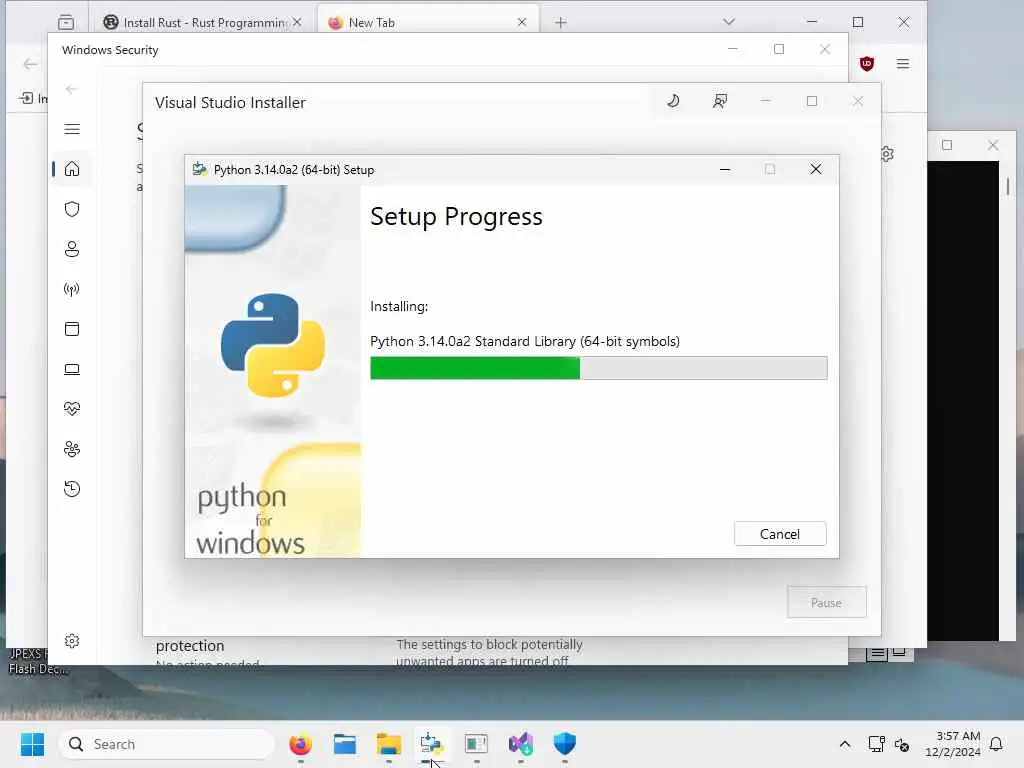This screenshot has width=1024, height=768.
Task: Click Pause in Visual Studio Installer
Action: (x=826, y=602)
